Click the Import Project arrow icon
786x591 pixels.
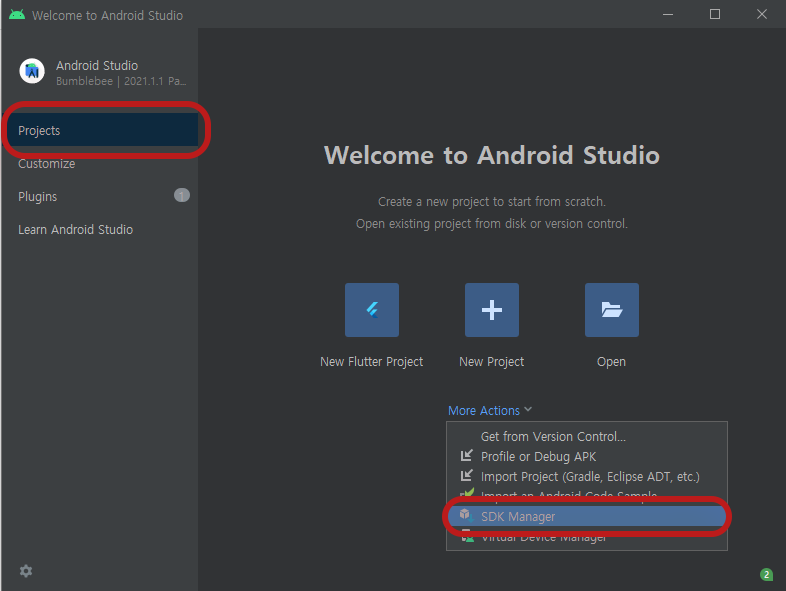(467, 476)
